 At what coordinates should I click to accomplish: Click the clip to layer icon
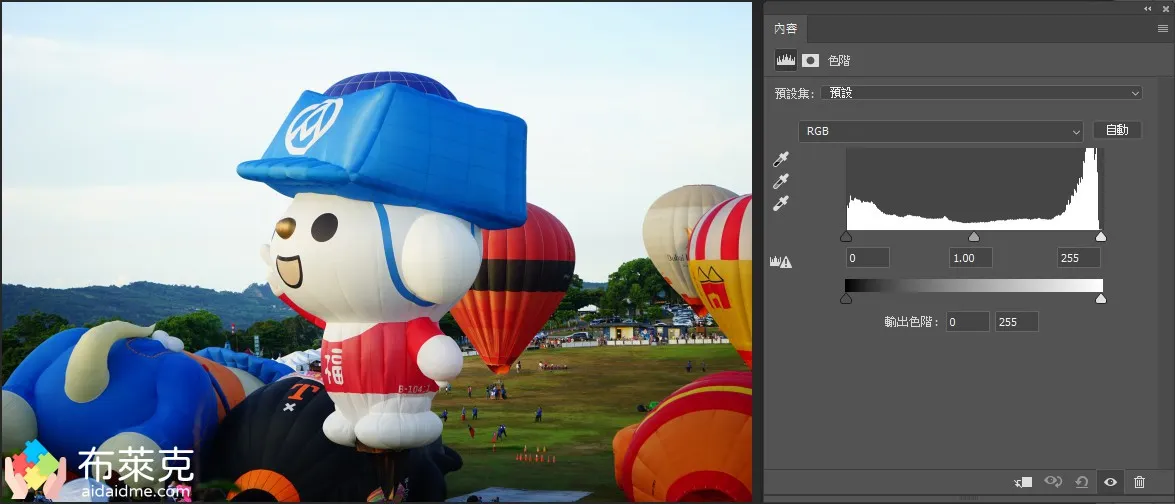(x=1023, y=482)
